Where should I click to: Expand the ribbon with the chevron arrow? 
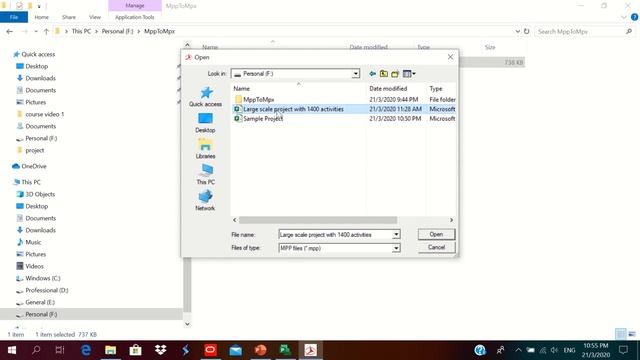pyautogui.click(x=623, y=17)
